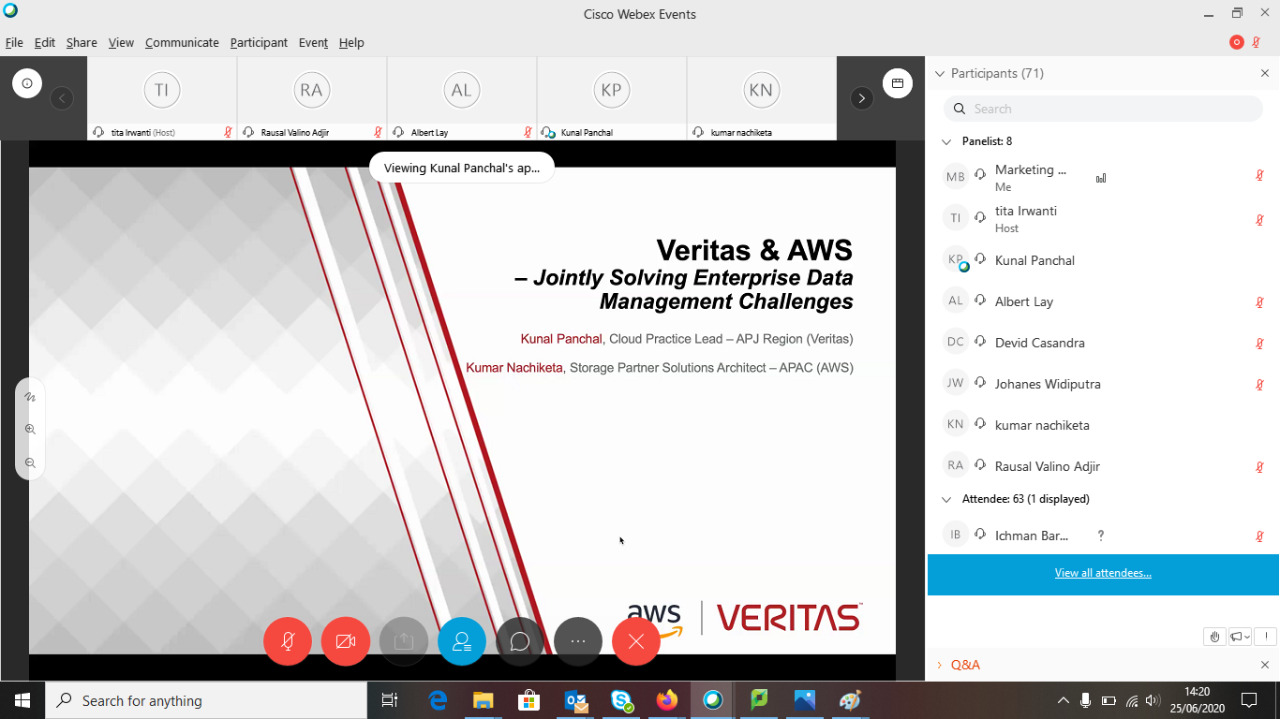Open the Event menu
Image resolution: width=1280 pixels, height=719 pixels.
tap(313, 43)
